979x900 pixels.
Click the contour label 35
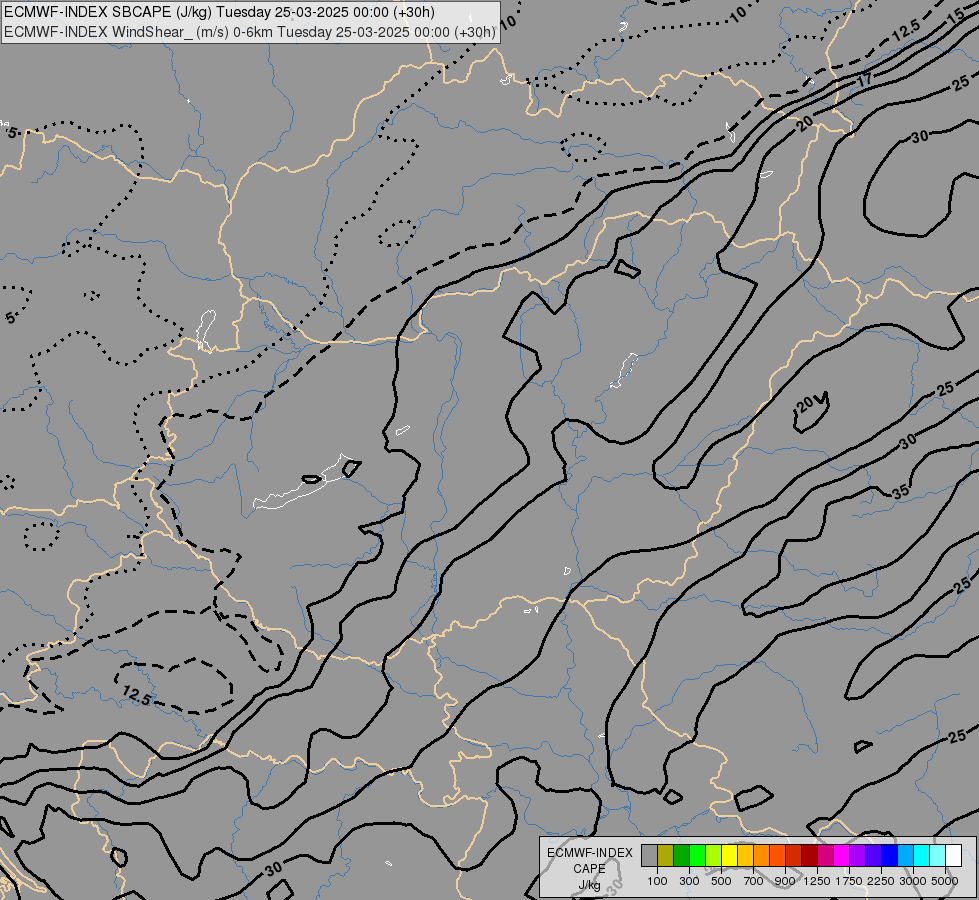tap(900, 492)
